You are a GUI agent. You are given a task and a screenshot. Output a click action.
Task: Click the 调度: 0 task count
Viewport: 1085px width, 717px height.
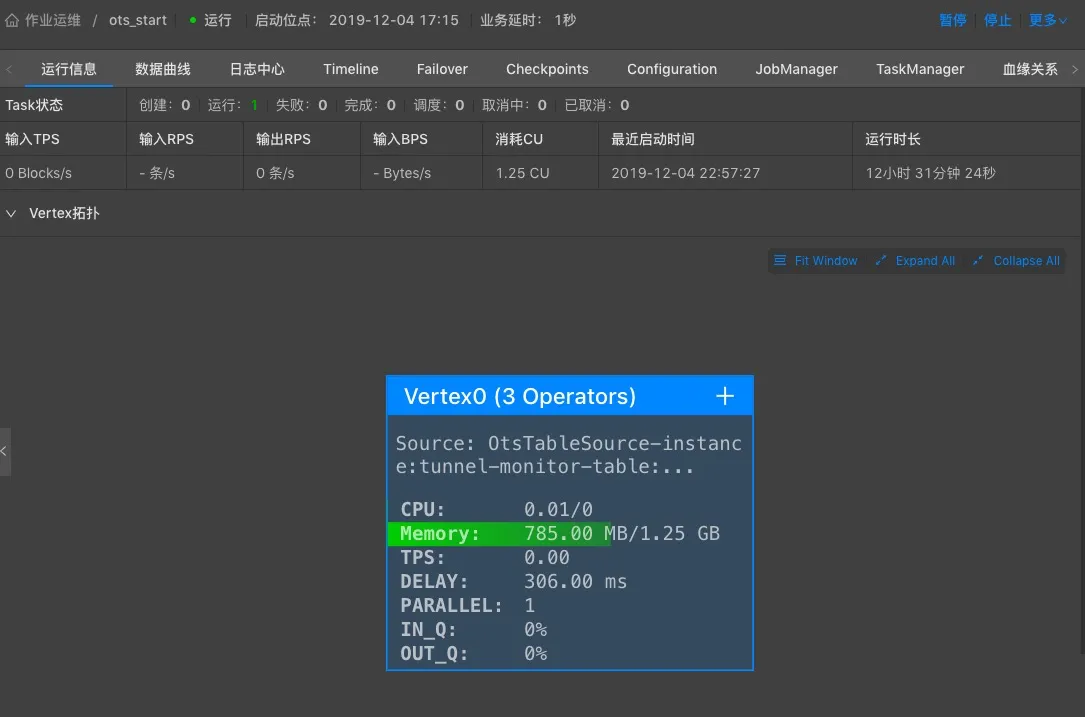439,105
